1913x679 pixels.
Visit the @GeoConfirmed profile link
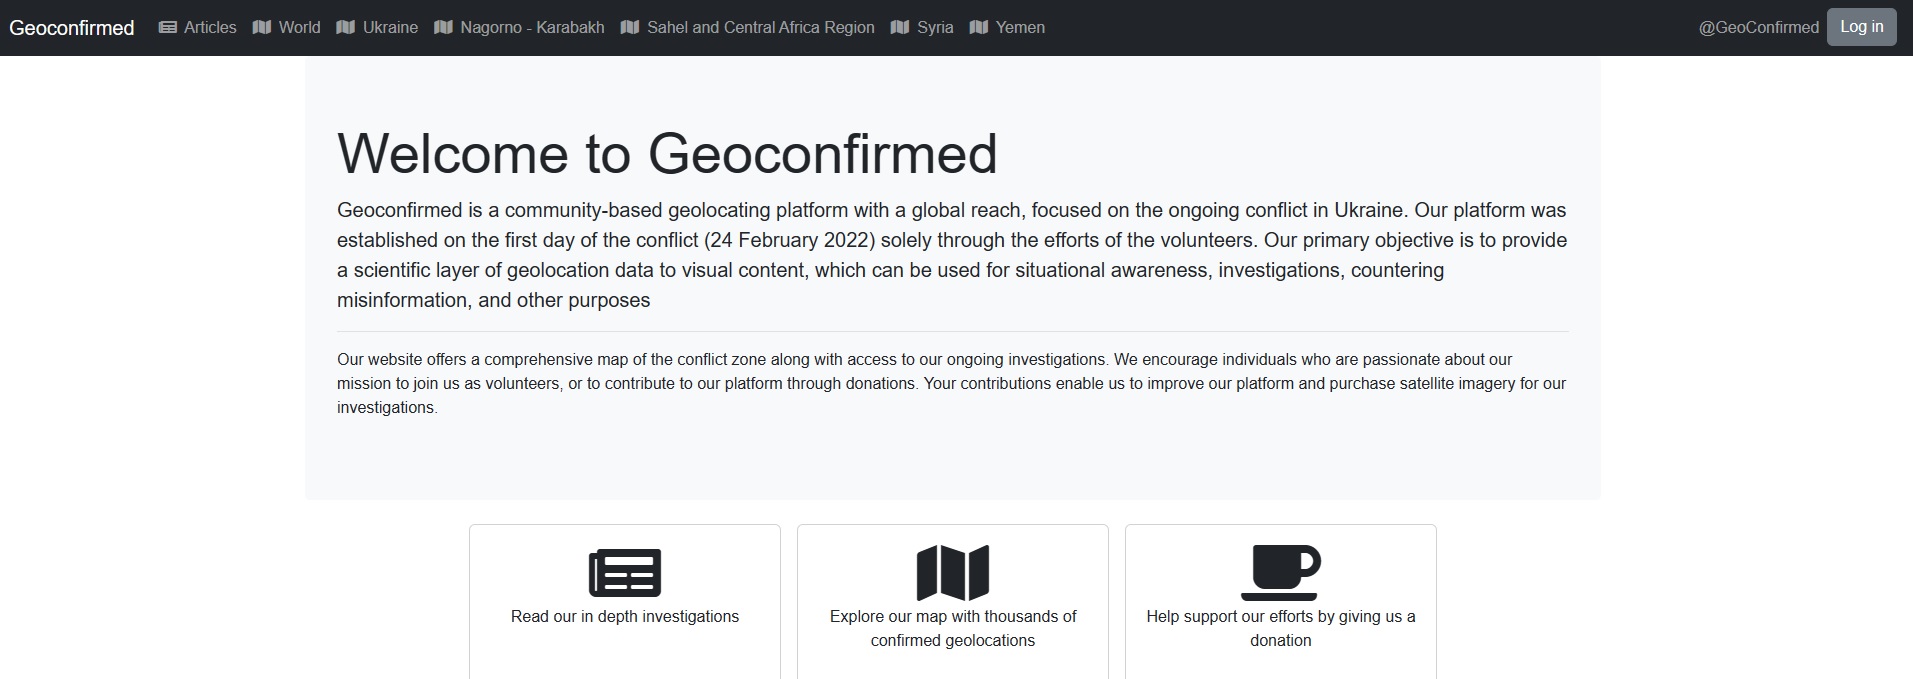point(1759,27)
